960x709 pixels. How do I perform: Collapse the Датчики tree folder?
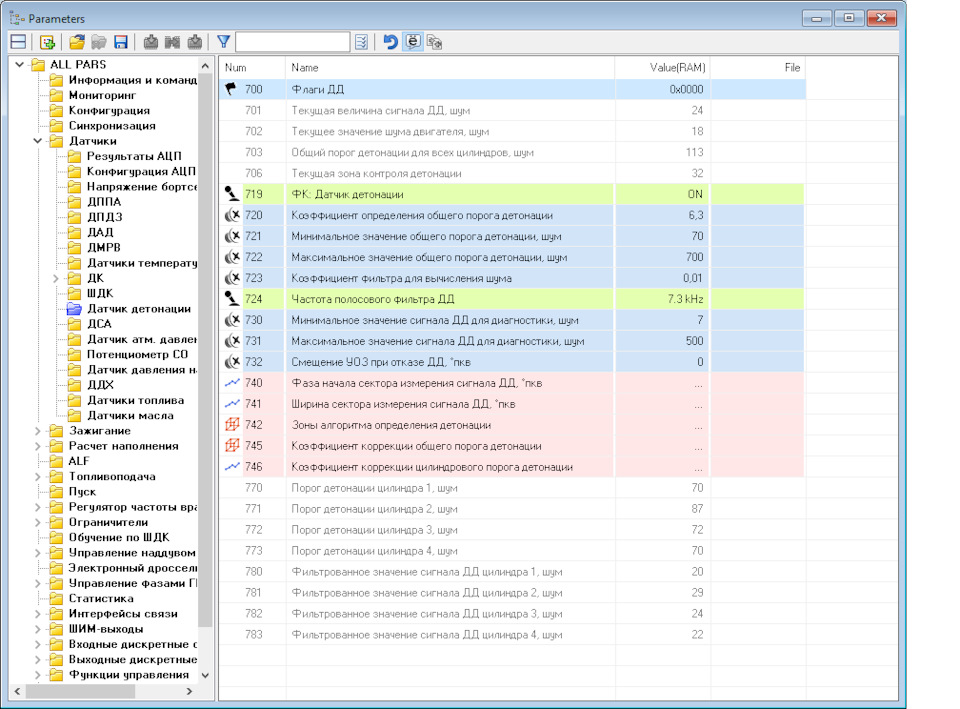pos(38,141)
